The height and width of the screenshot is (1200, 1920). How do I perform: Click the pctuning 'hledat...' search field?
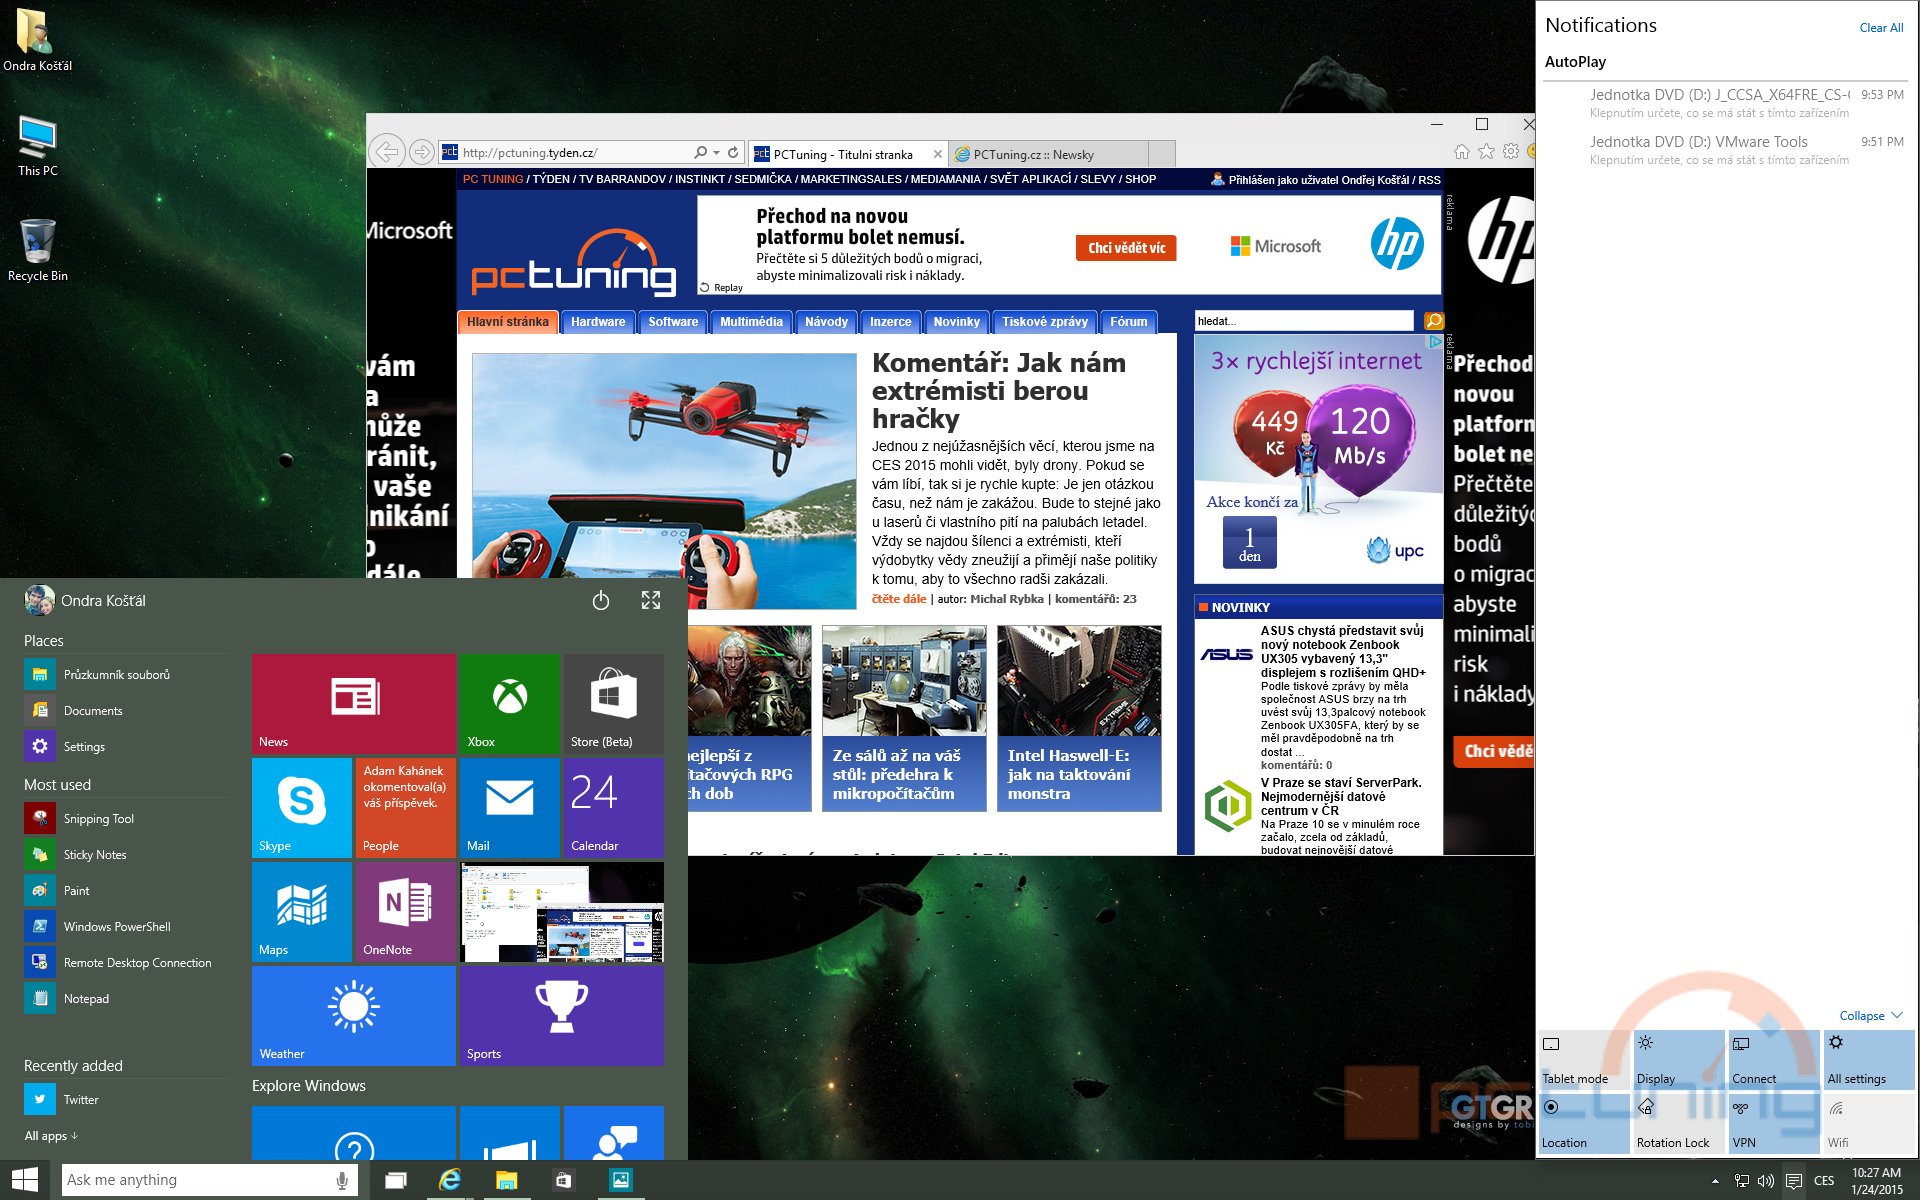tap(1304, 321)
